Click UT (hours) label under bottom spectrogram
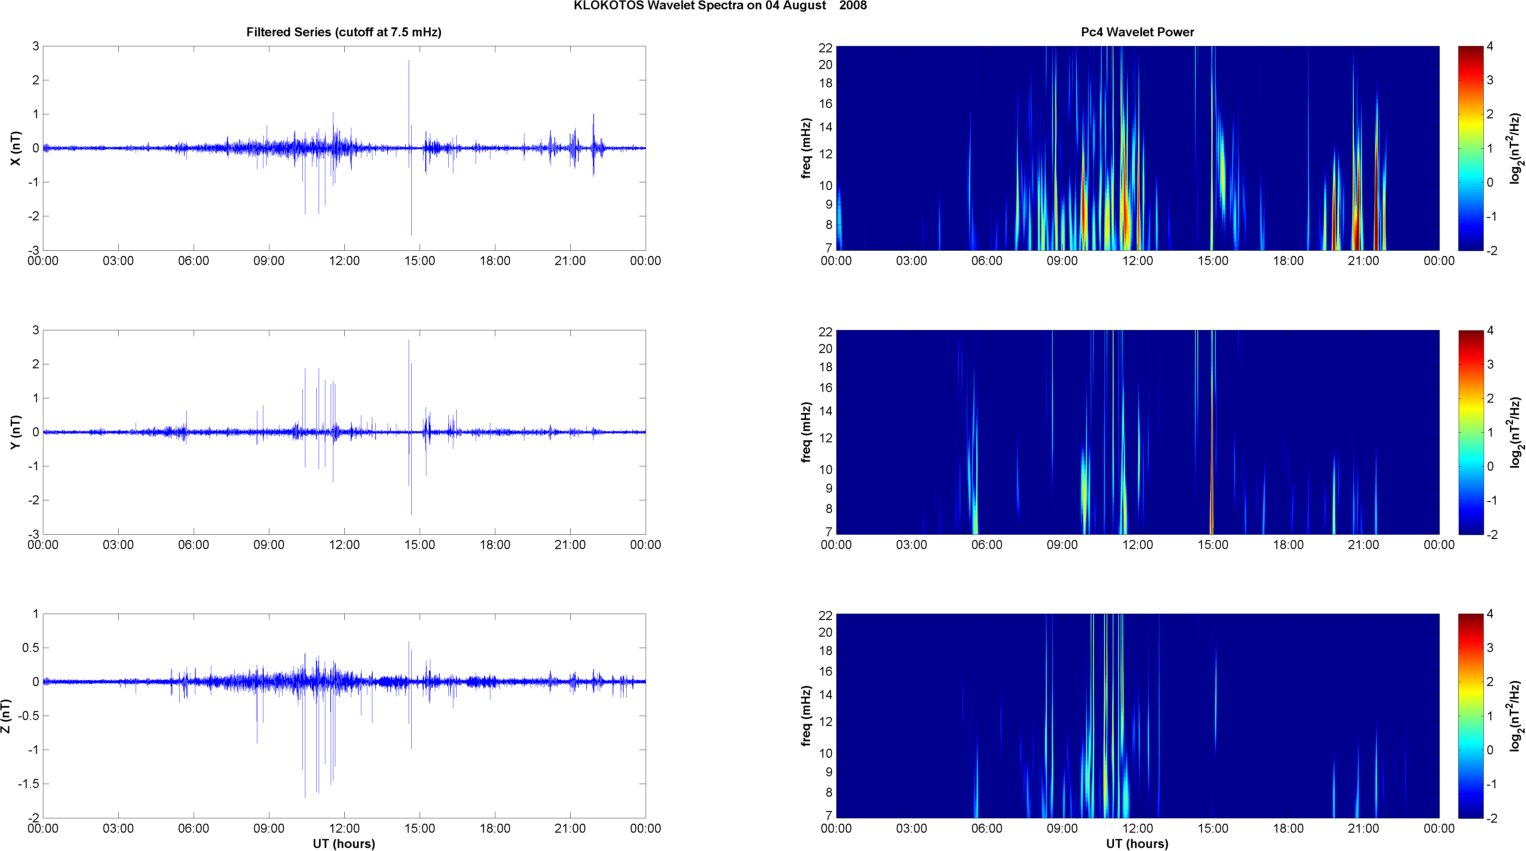This screenshot has width=1526, height=851. 1137,843
